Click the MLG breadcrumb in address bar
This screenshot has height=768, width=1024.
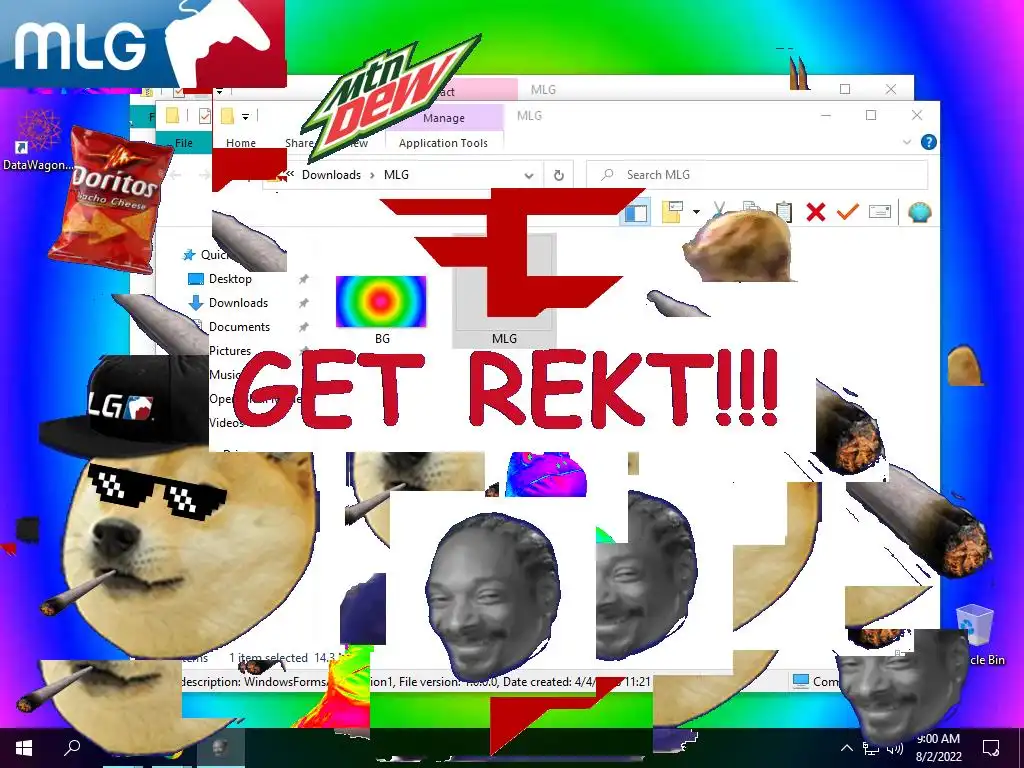pos(396,174)
